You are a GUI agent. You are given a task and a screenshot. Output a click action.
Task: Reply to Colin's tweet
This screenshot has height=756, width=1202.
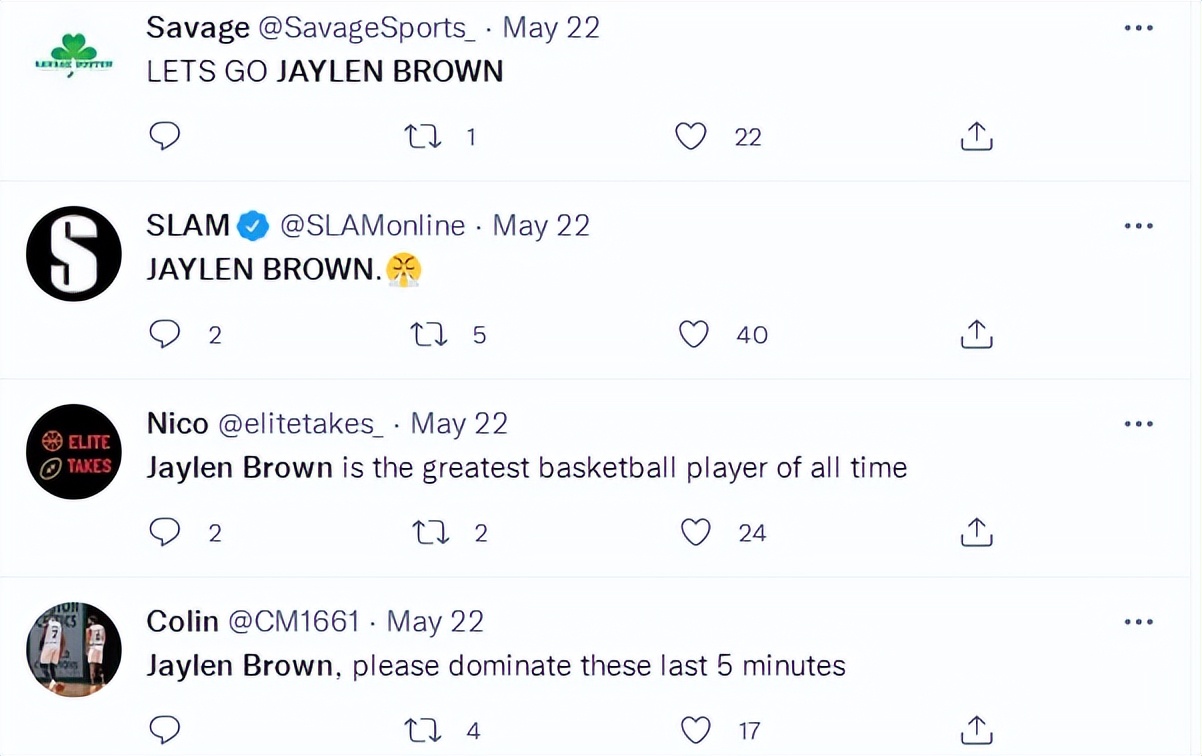pyautogui.click(x=164, y=731)
